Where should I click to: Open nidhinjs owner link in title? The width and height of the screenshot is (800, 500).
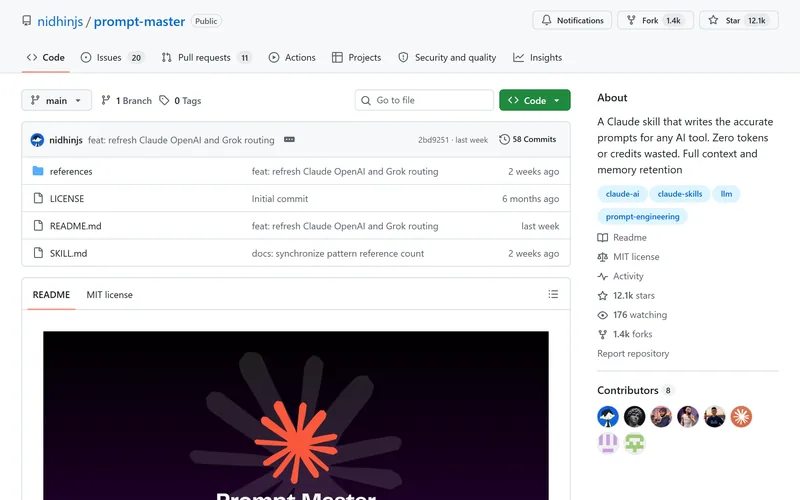click(x=60, y=21)
